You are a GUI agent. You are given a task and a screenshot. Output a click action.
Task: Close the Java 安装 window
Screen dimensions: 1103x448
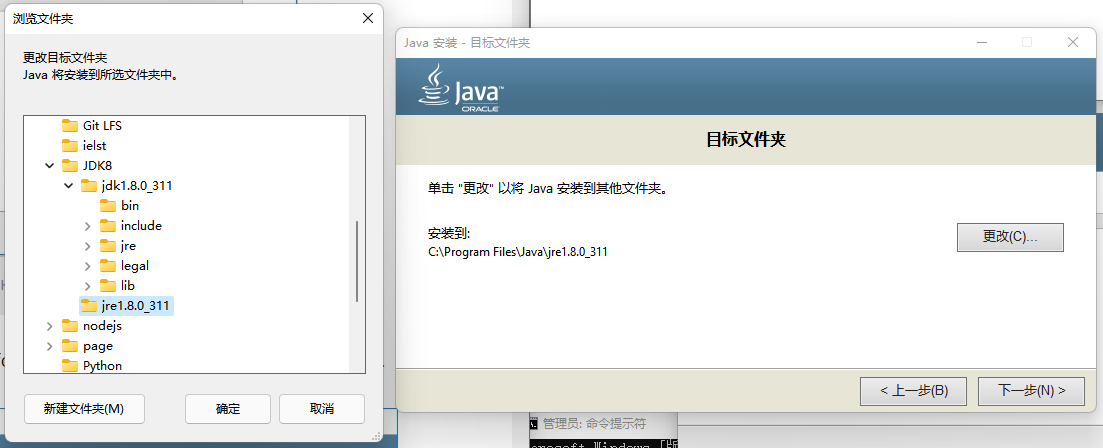coord(1073,42)
